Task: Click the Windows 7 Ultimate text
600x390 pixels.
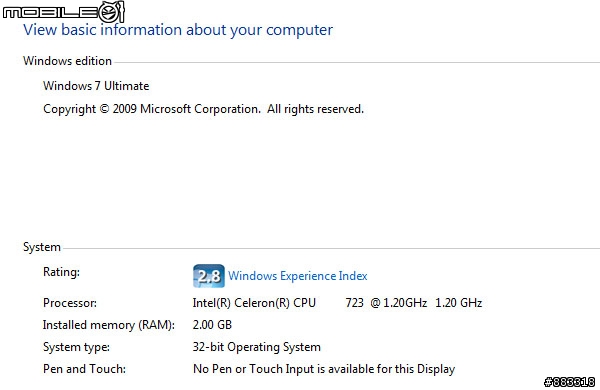Action: [x=96, y=86]
